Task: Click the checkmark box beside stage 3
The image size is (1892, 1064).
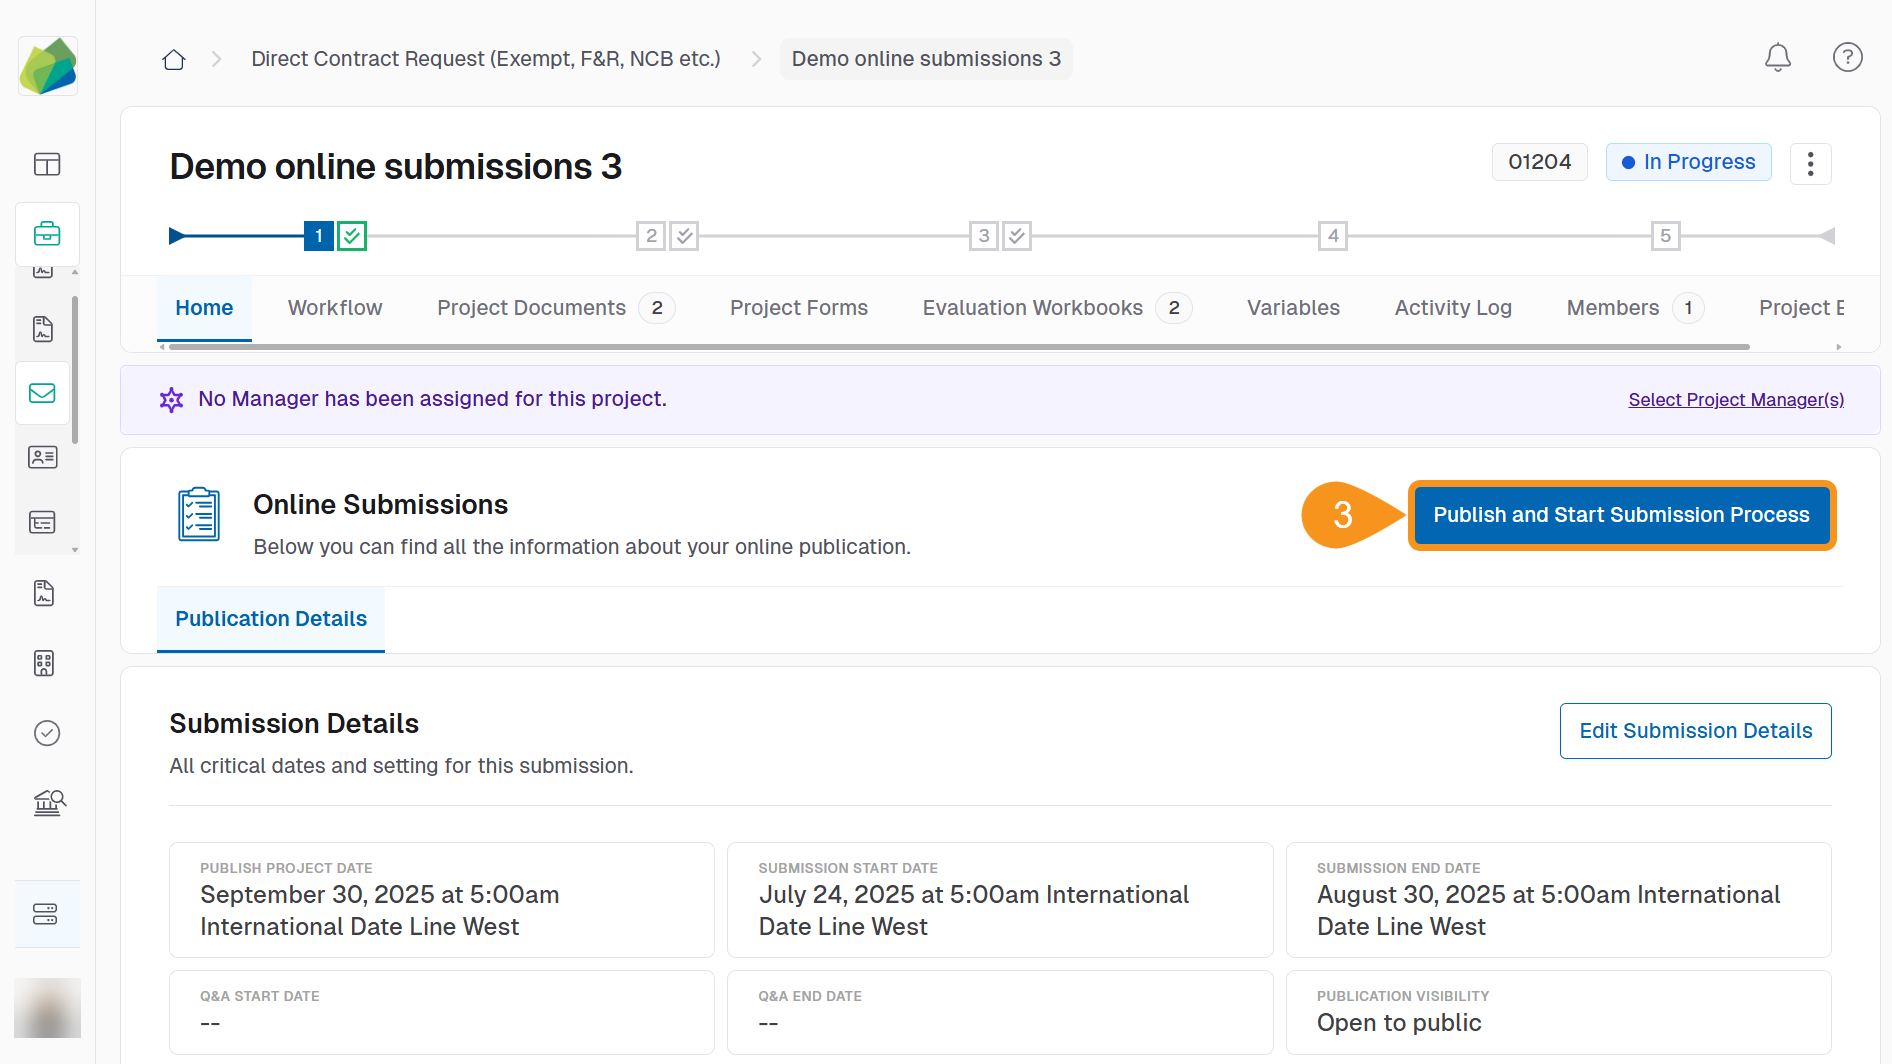Action: pos(1016,235)
